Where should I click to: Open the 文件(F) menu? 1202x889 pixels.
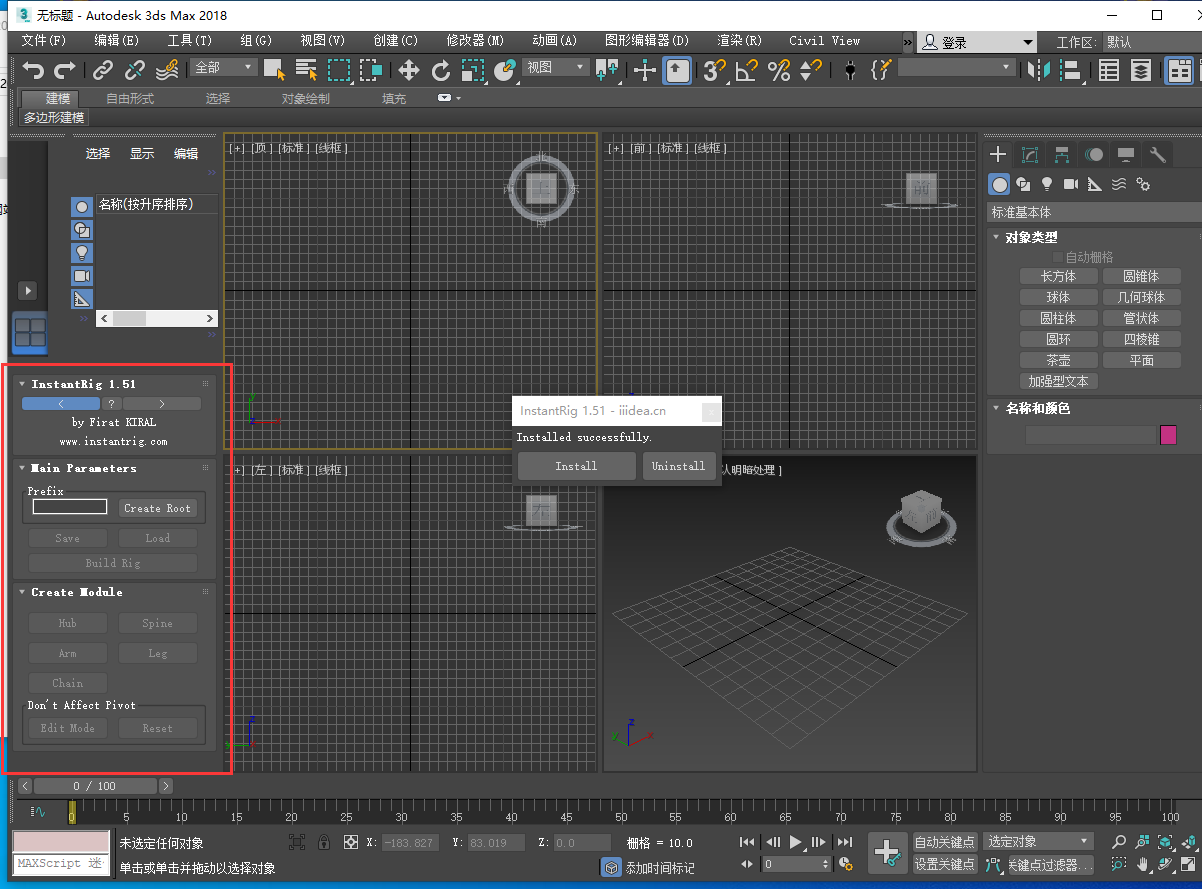(x=44, y=41)
